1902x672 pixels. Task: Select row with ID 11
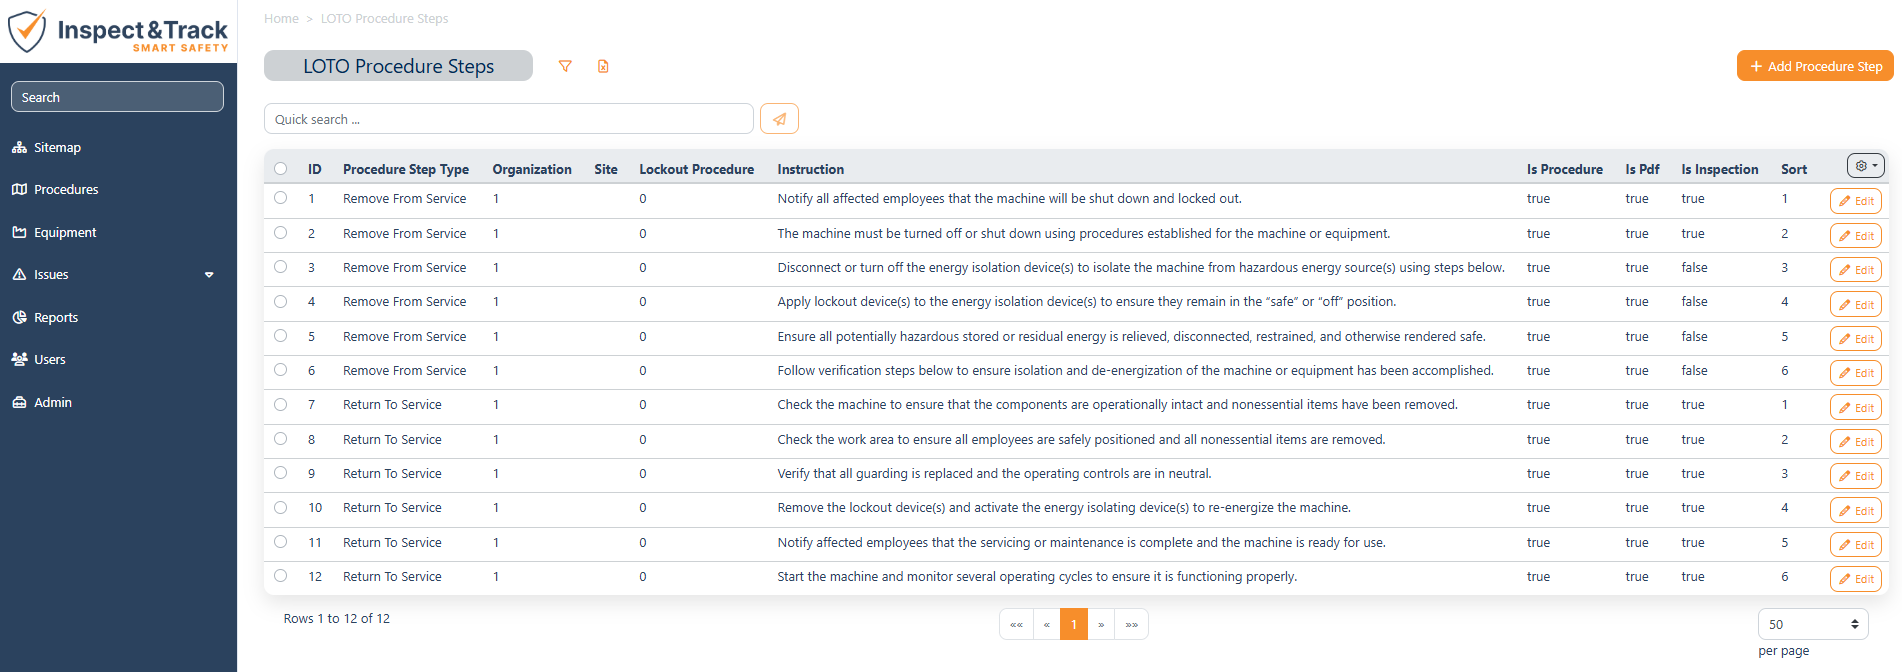pos(280,542)
